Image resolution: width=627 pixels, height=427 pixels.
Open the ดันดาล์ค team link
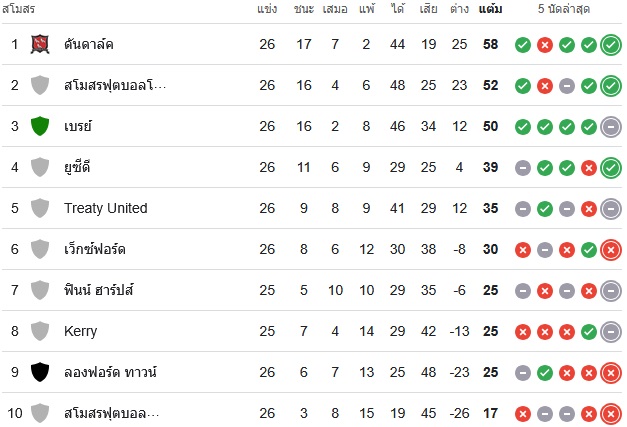[89, 44]
